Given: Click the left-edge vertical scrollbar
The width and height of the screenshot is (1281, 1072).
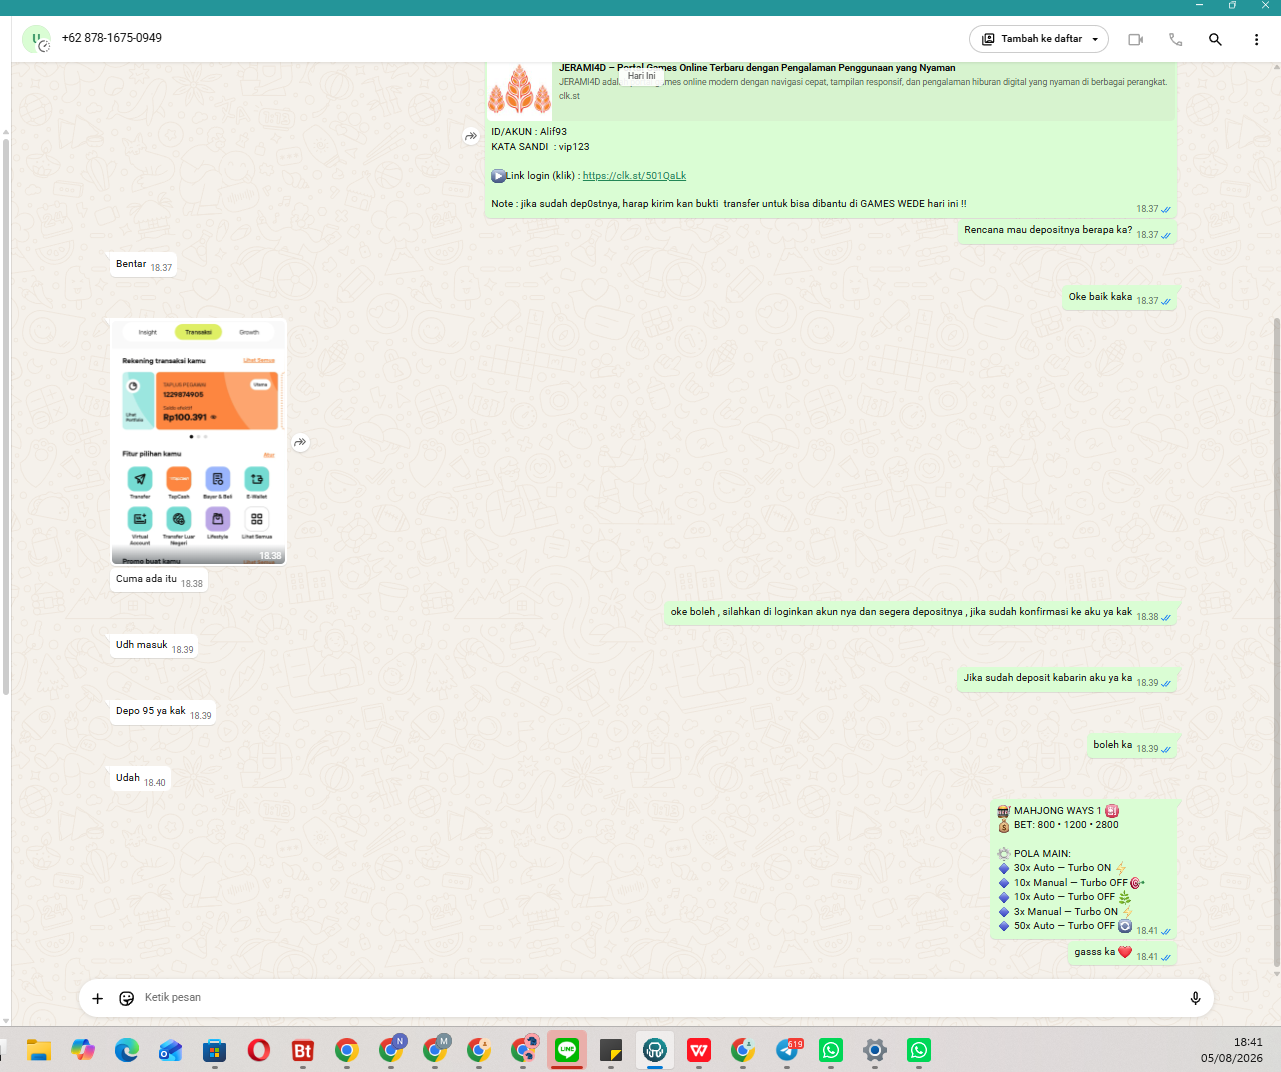Looking at the screenshot, I should coord(5,416).
